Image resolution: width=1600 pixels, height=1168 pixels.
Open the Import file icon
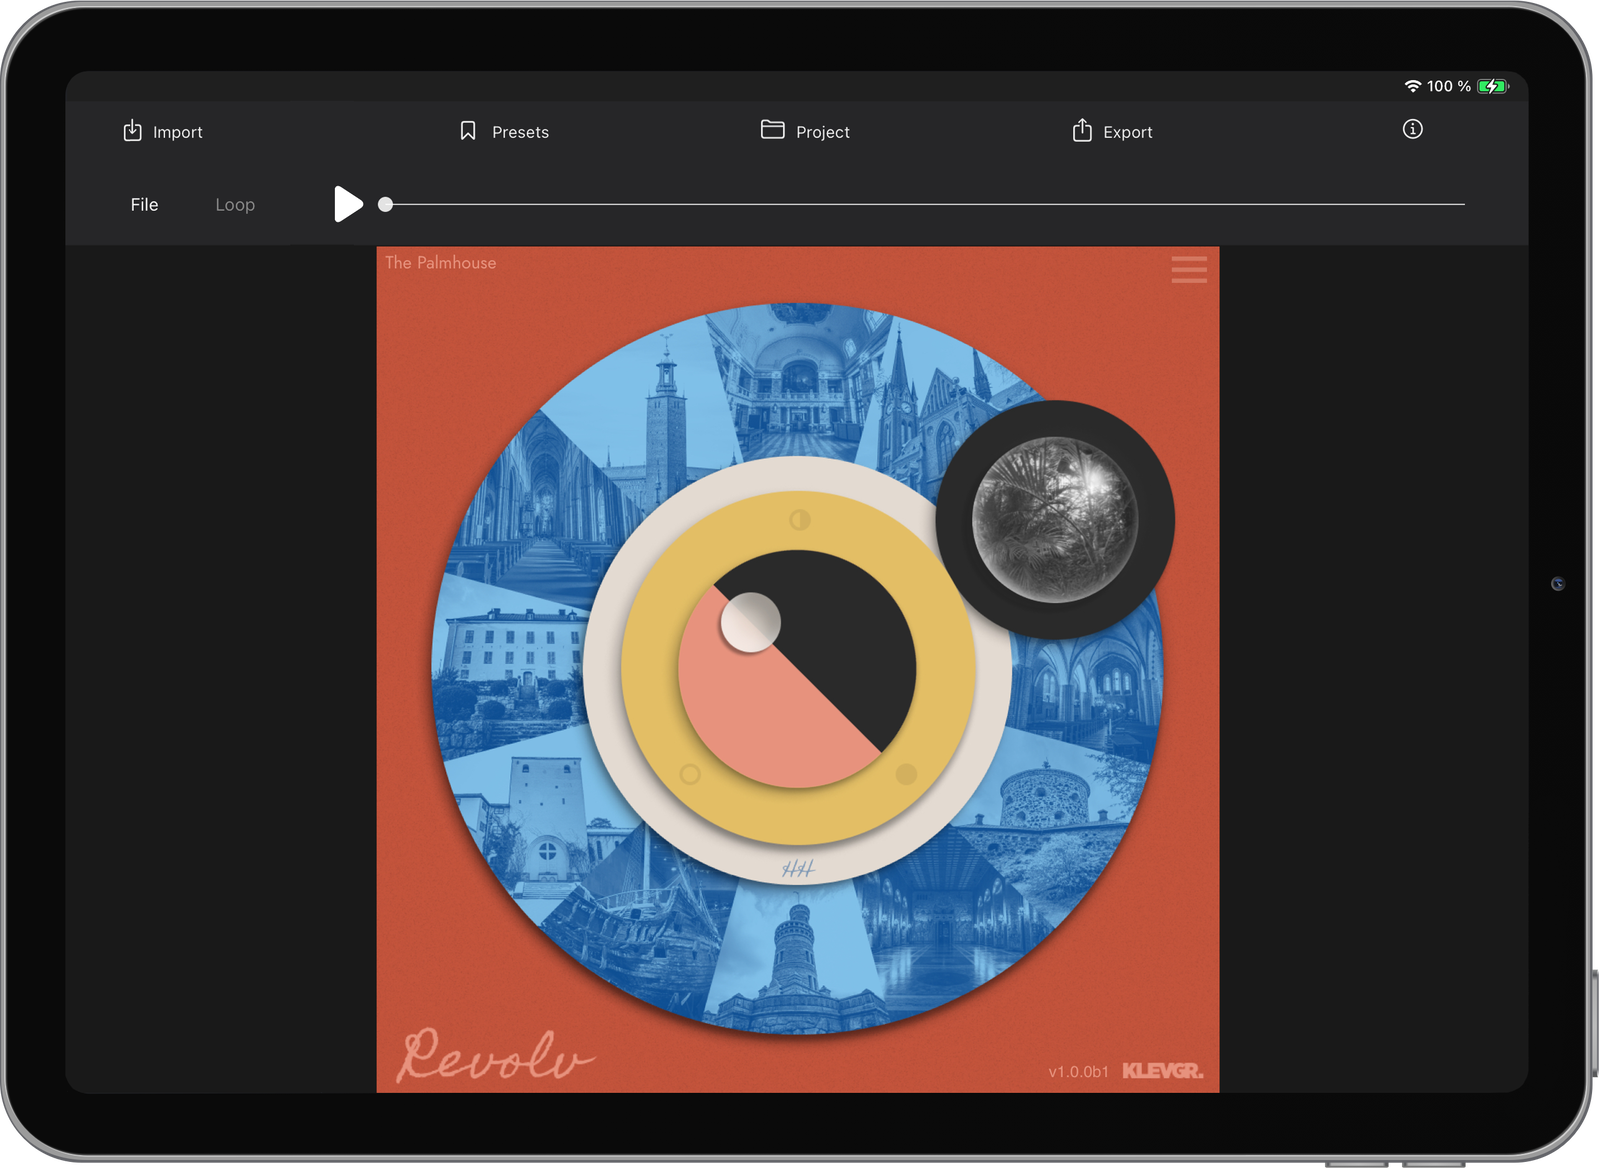click(x=134, y=131)
